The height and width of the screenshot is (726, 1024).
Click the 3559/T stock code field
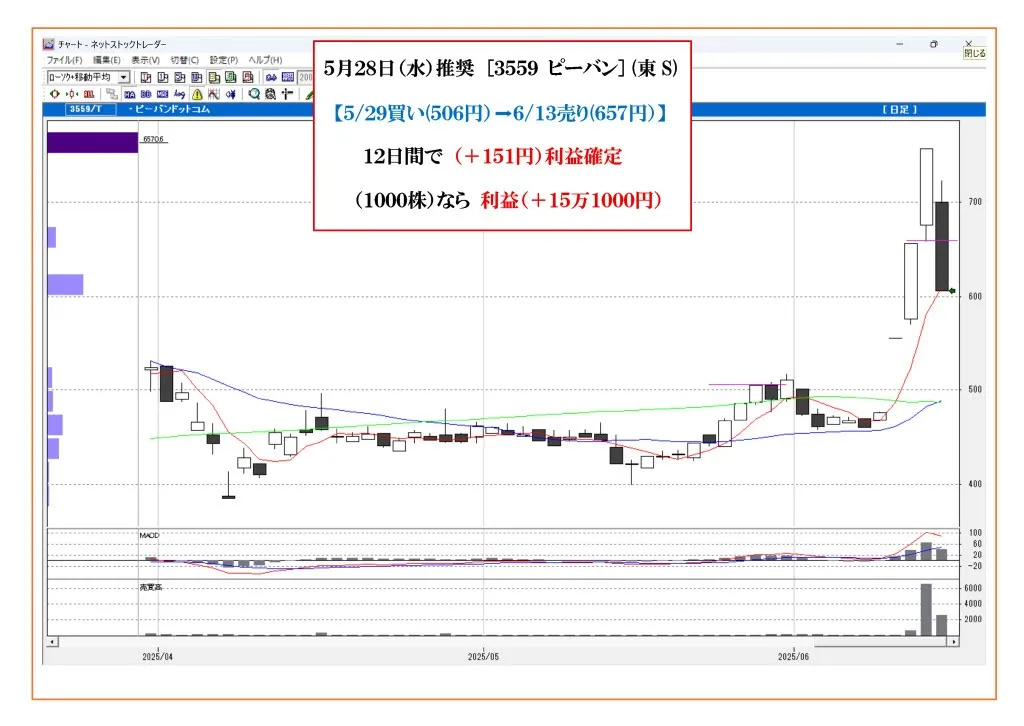click(x=91, y=110)
